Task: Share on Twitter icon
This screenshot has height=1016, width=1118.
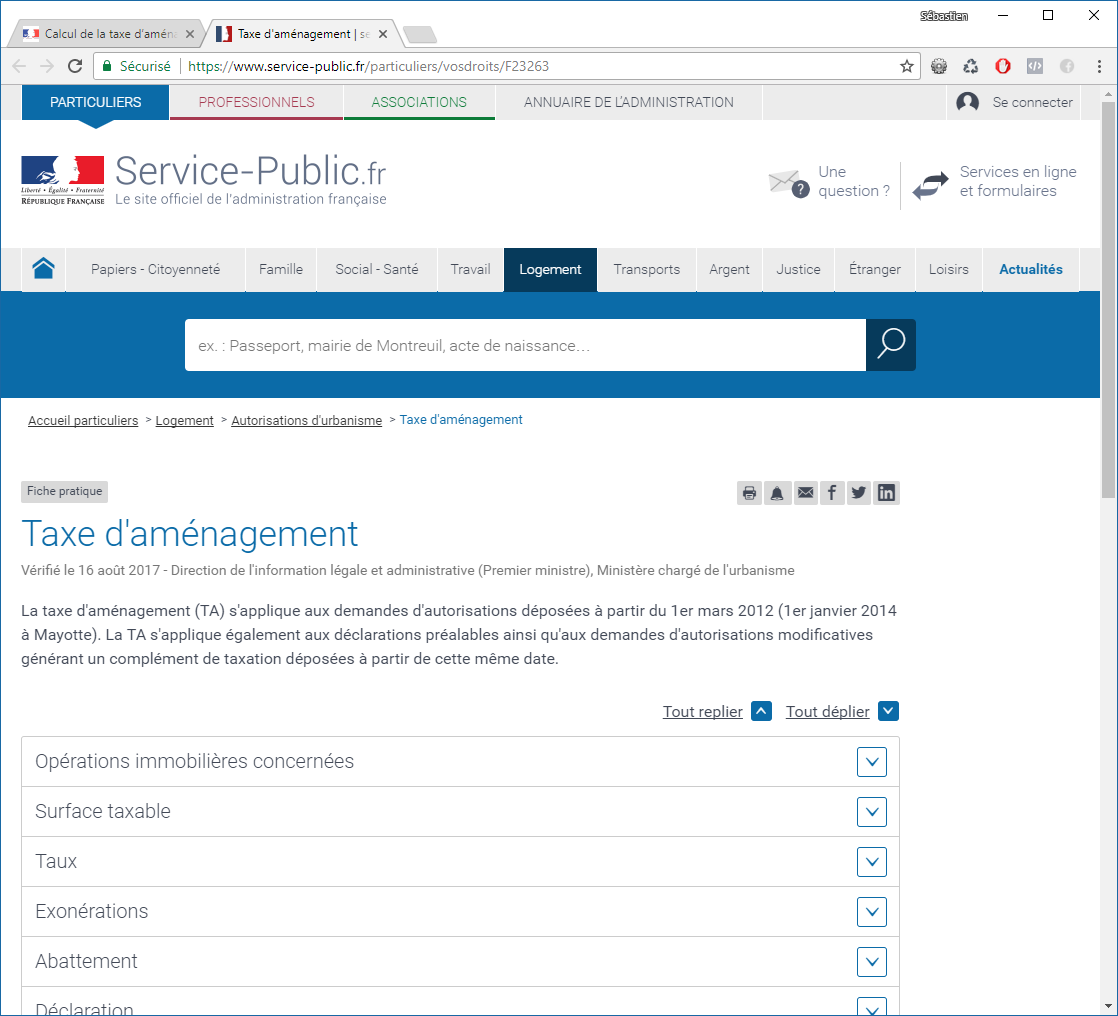Action: pyautogui.click(x=859, y=492)
